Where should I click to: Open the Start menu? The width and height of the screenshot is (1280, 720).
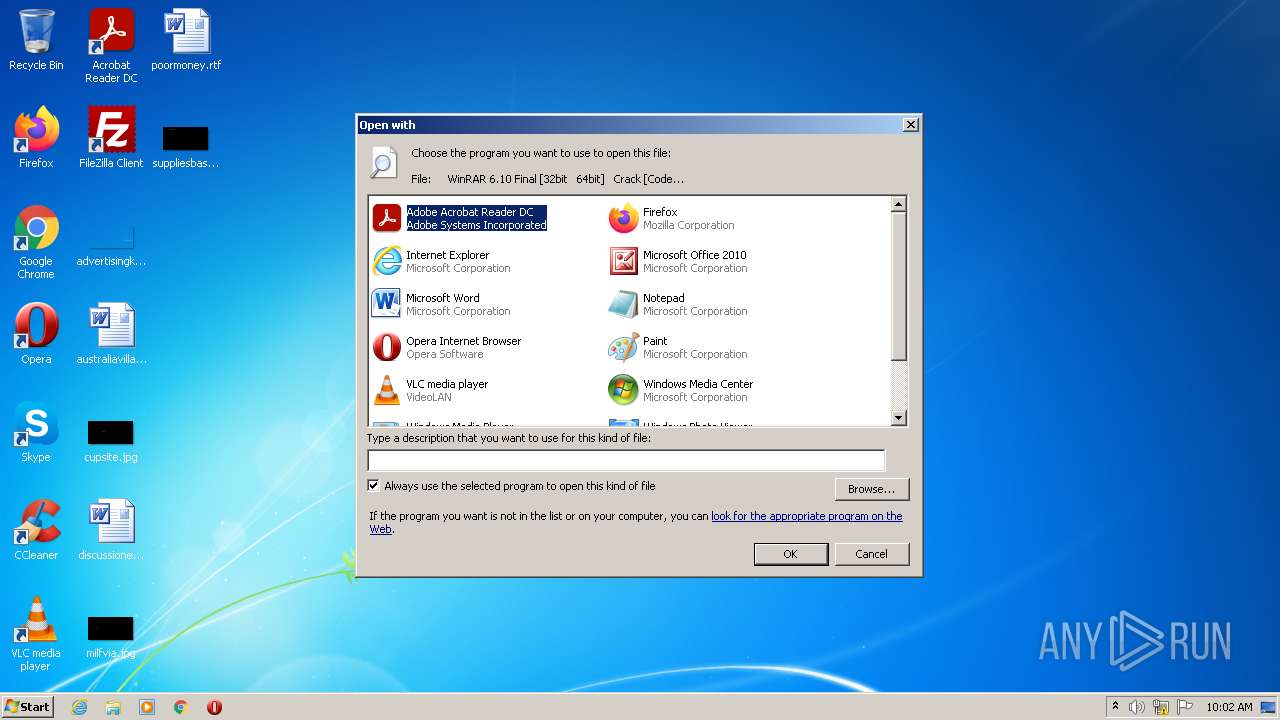click(x=28, y=706)
